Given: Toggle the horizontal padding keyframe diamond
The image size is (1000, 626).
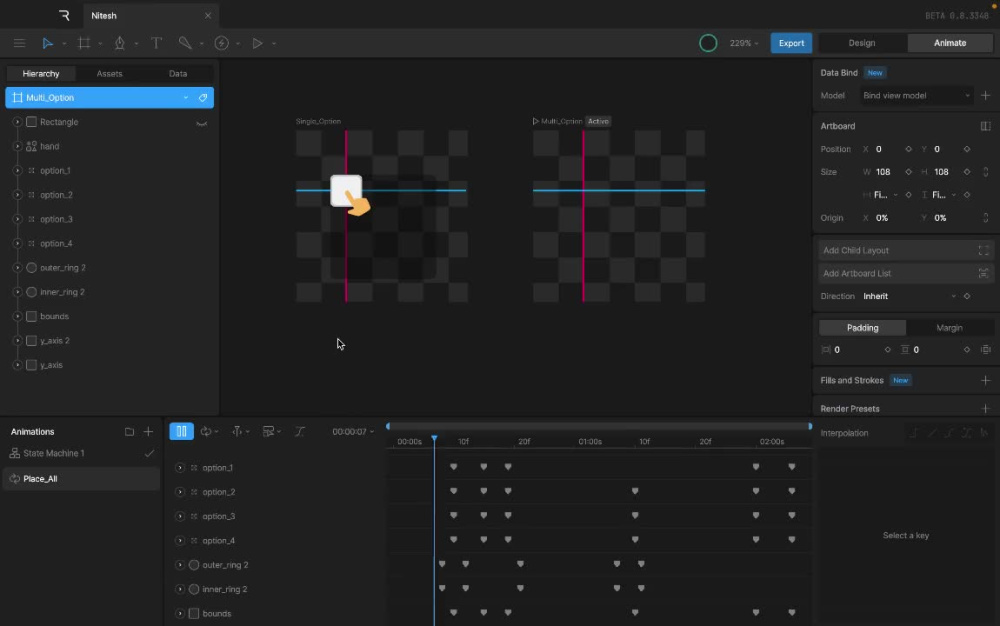Looking at the screenshot, I should click(x=887, y=350).
